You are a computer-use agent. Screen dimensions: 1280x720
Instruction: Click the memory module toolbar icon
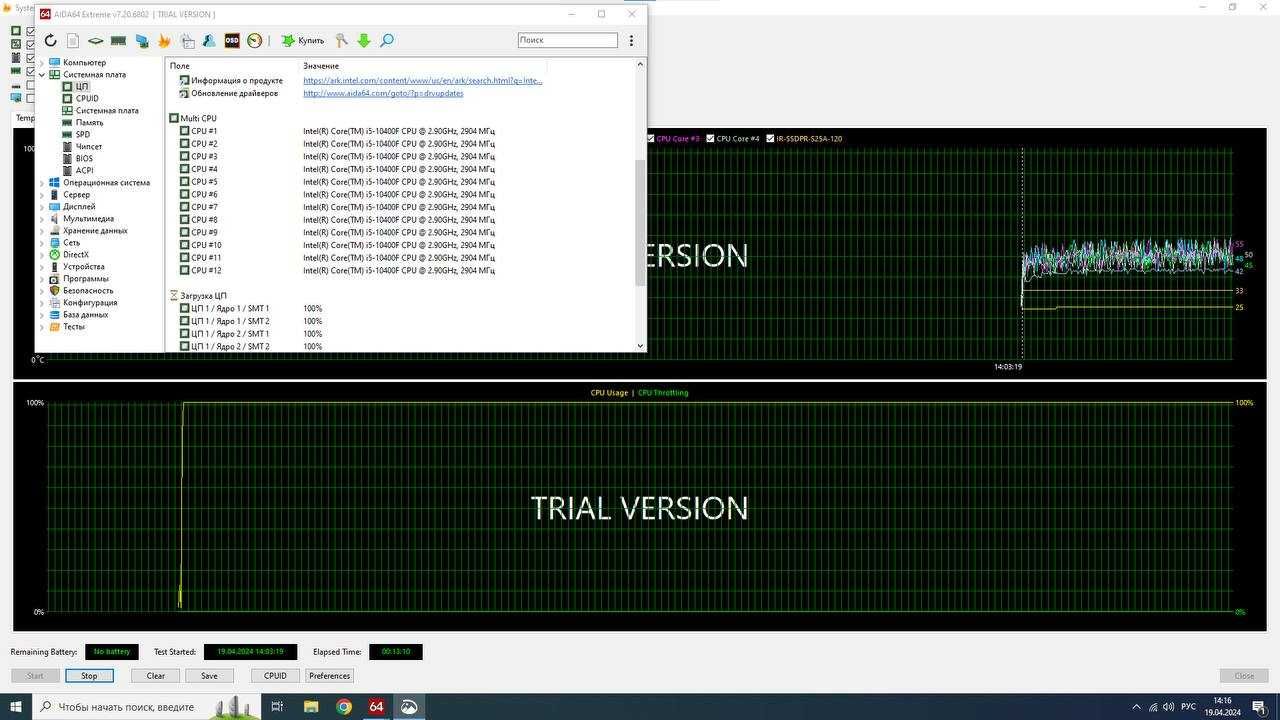click(x=118, y=40)
